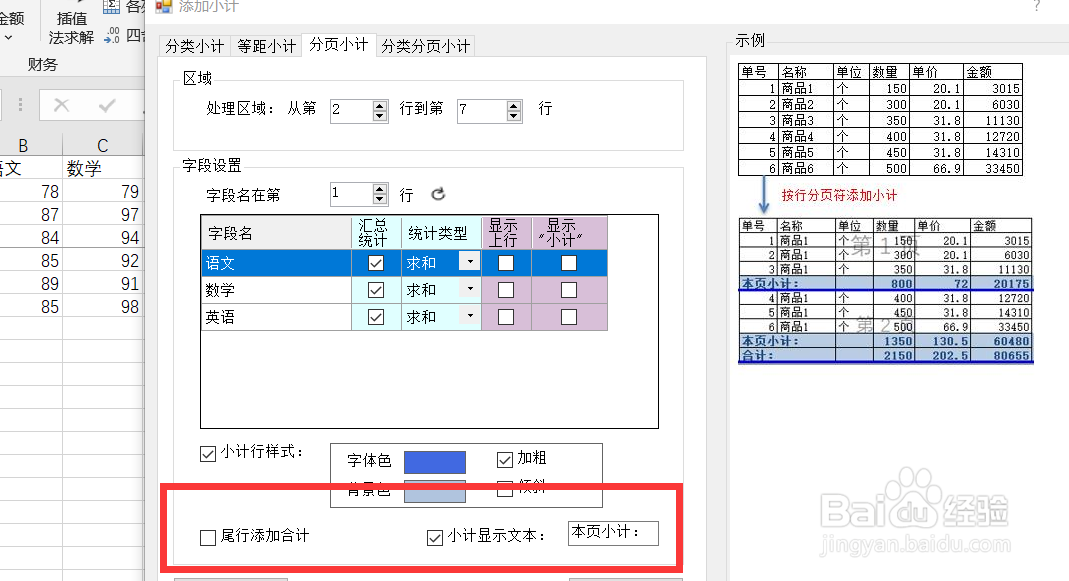Select the 分页小计 tab
The height and width of the screenshot is (581, 1069).
(338, 44)
